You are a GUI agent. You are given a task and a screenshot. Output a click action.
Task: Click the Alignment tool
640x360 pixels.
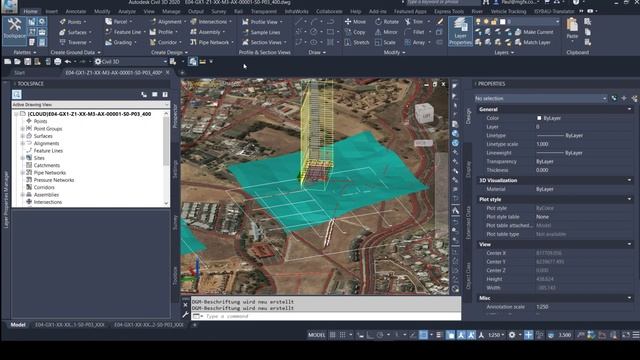point(167,22)
